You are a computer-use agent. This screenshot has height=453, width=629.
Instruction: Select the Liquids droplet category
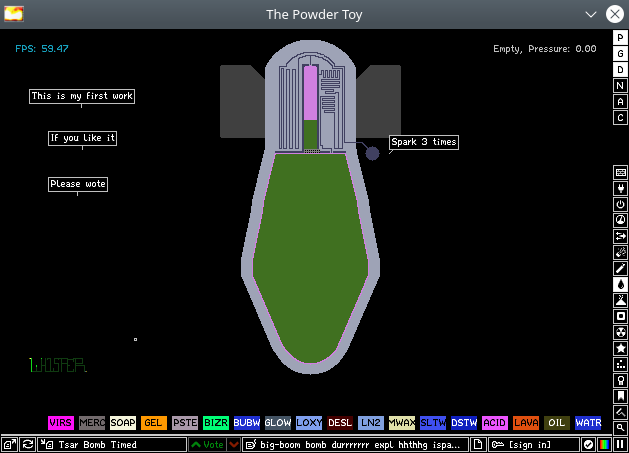(x=620, y=284)
